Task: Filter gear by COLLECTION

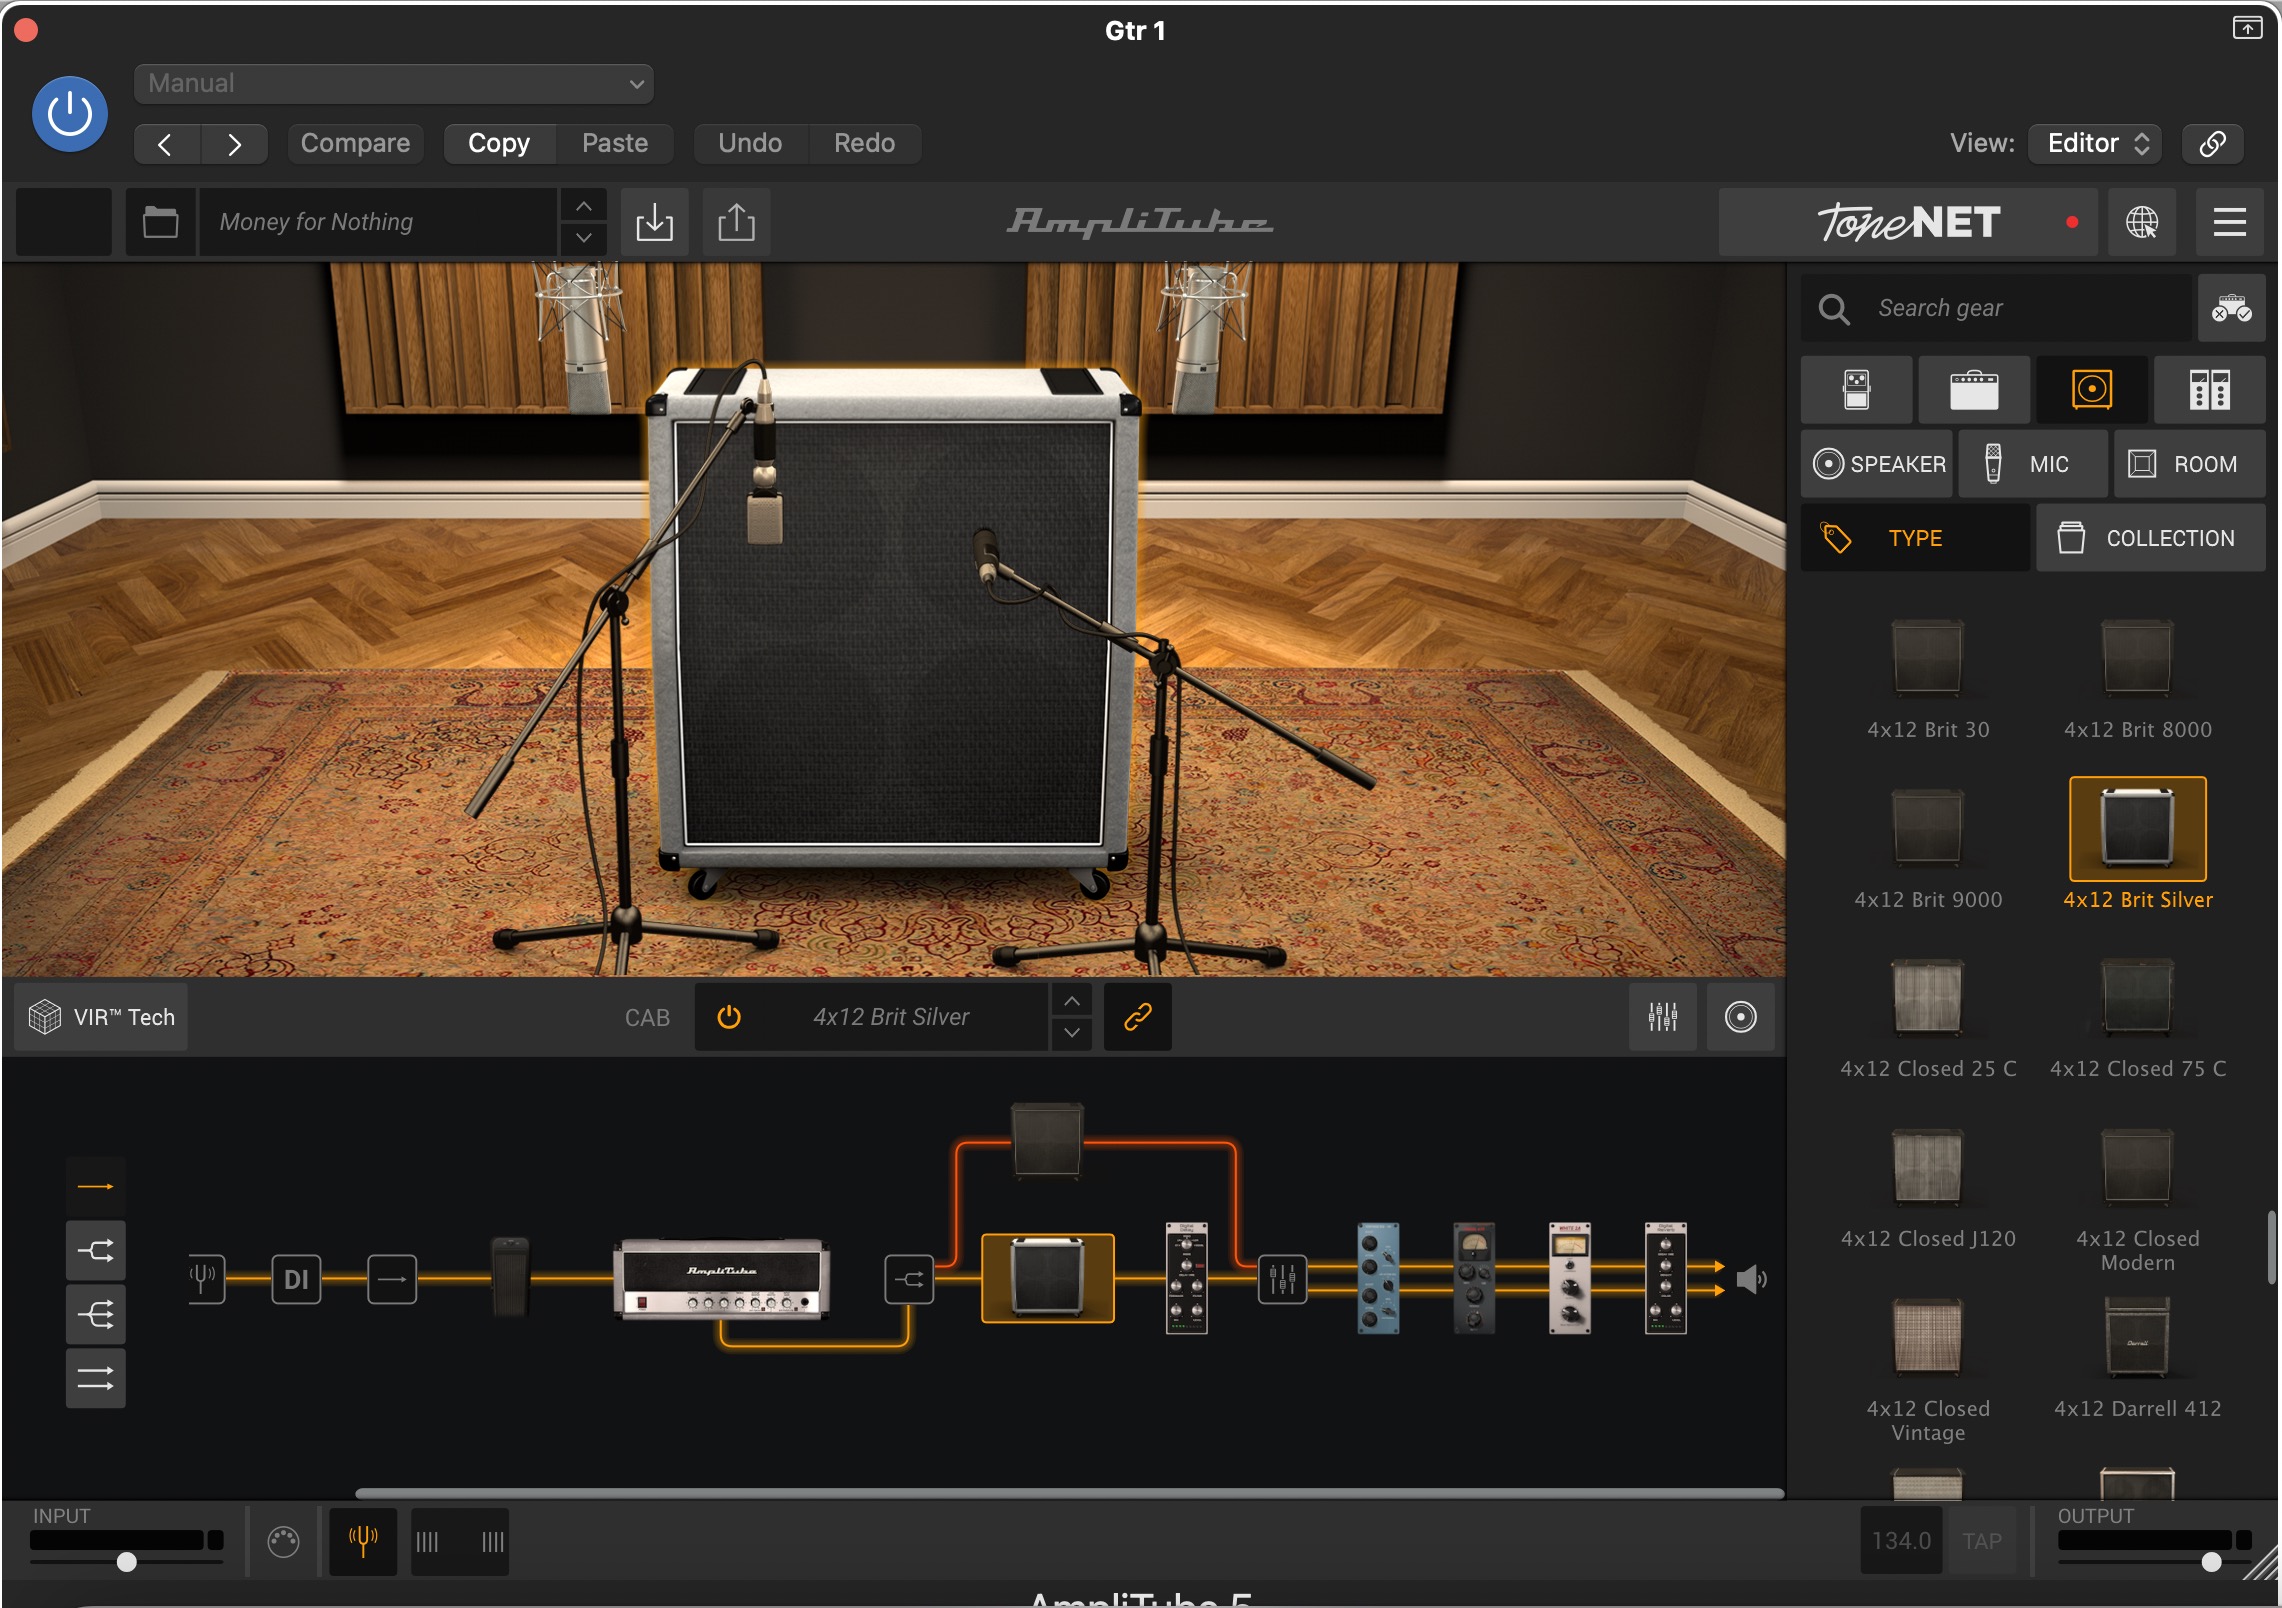Action: point(2151,538)
